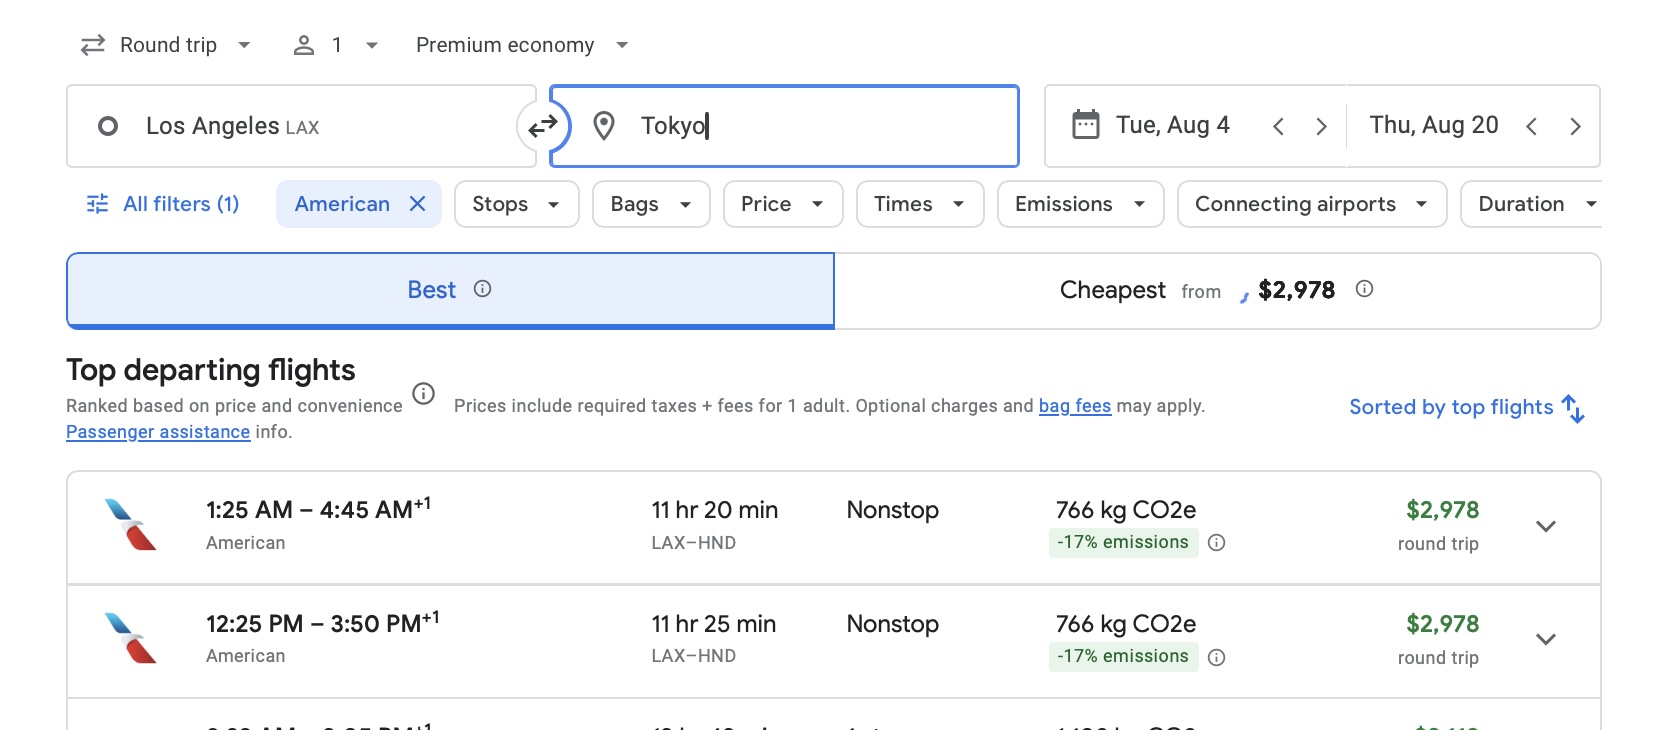Screen dimensions: 1662x730
Task: Open the Connecting airports filter
Action: 1312,204
